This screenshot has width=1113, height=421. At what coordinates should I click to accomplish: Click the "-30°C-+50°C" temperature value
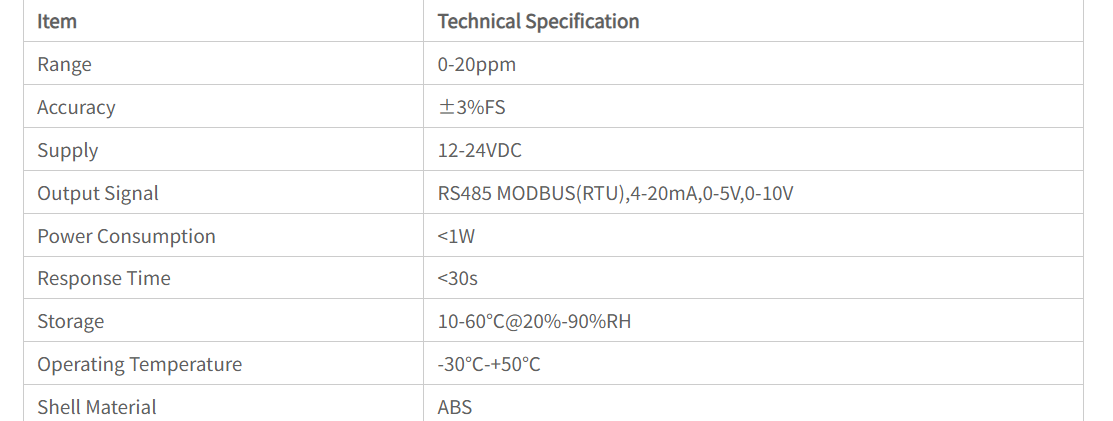(x=488, y=364)
